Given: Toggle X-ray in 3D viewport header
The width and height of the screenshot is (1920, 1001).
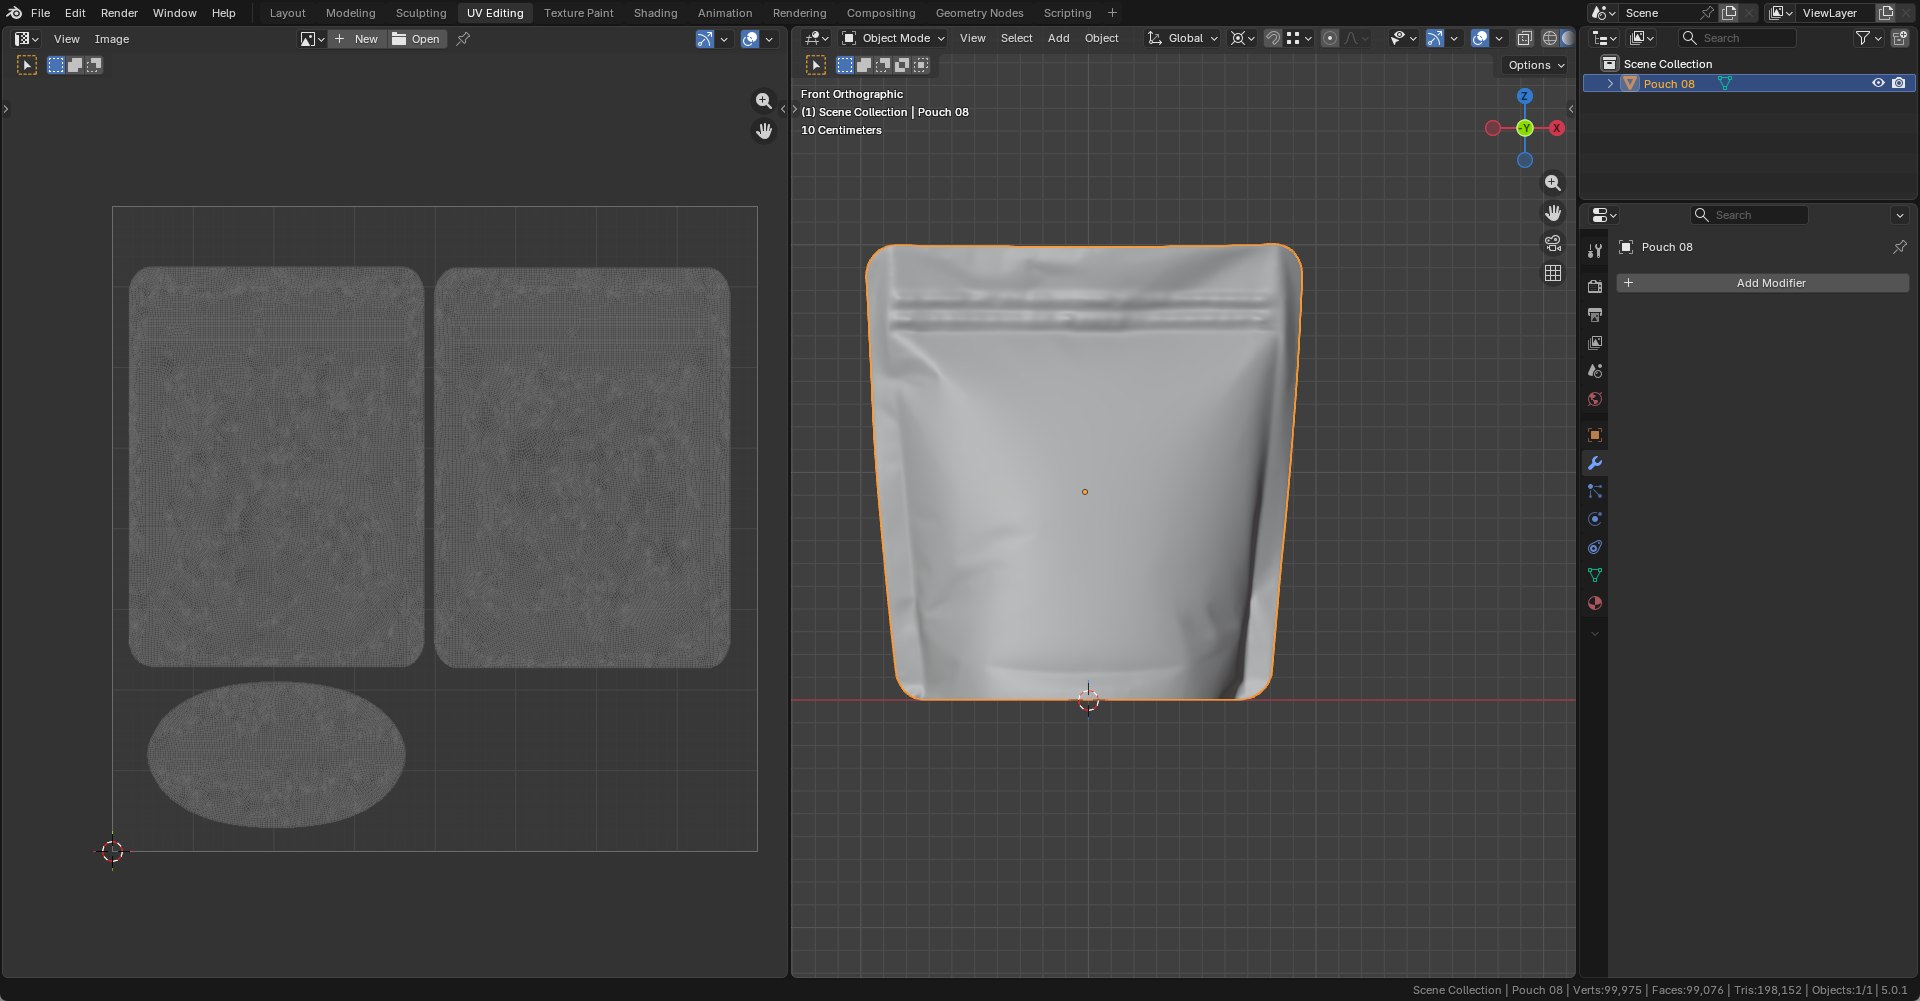Looking at the screenshot, I should click(1524, 38).
